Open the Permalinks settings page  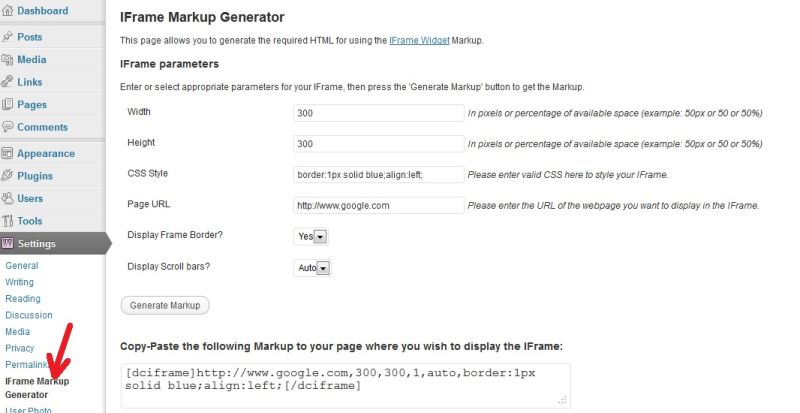pyautogui.click(x=27, y=364)
